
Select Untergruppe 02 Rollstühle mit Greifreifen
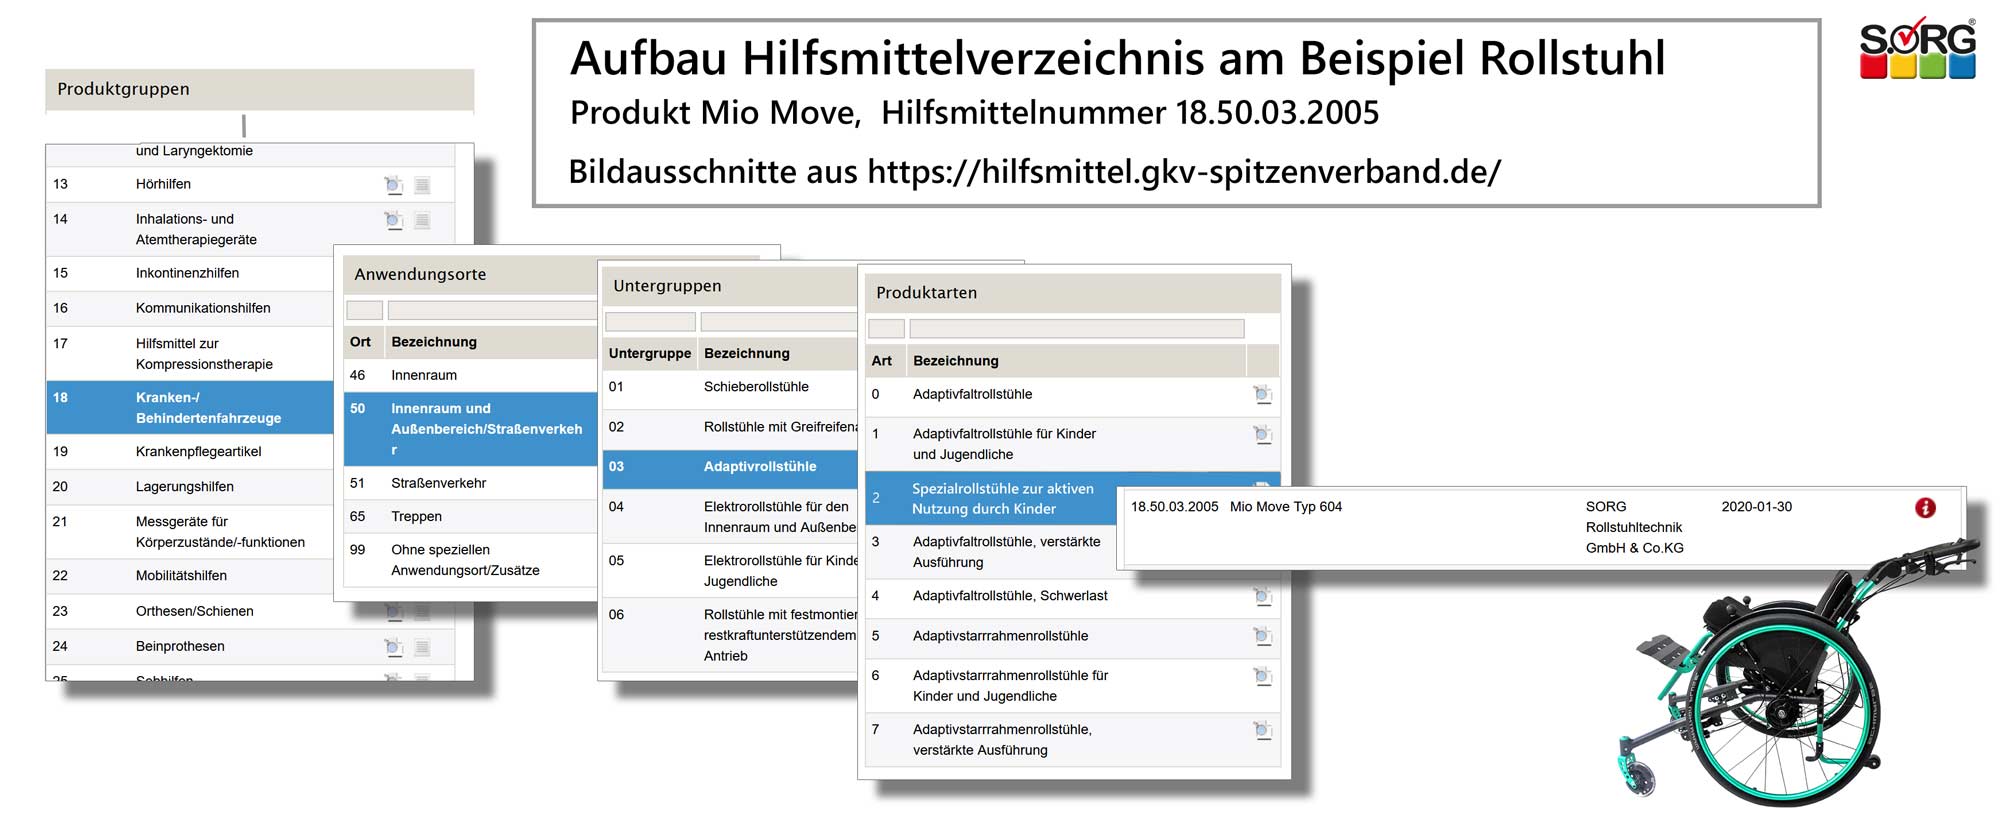point(730,428)
